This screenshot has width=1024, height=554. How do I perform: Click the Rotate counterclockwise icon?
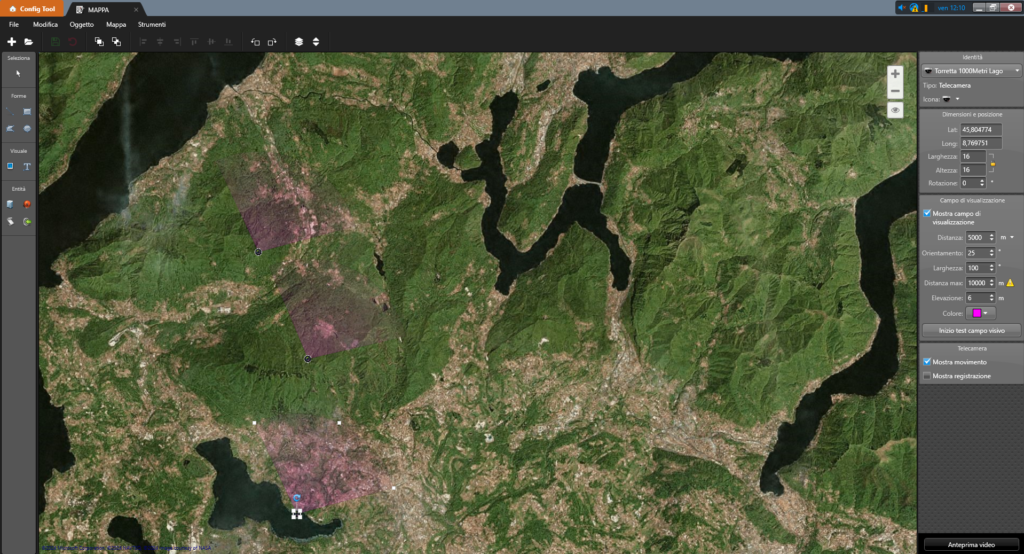pos(255,42)
